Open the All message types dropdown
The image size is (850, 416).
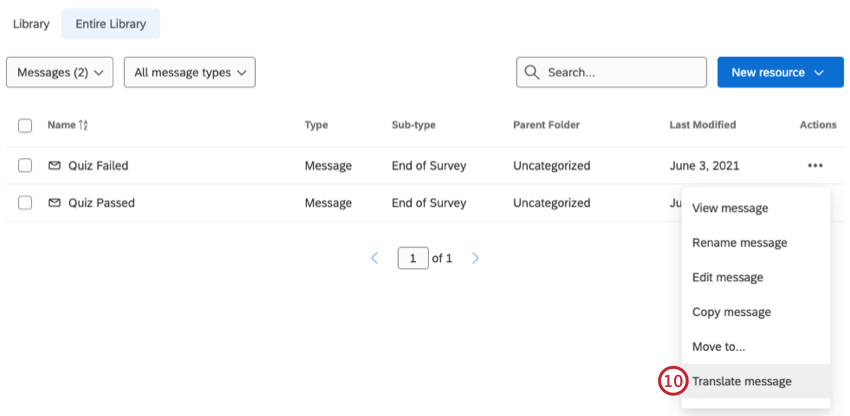point(189,72)
